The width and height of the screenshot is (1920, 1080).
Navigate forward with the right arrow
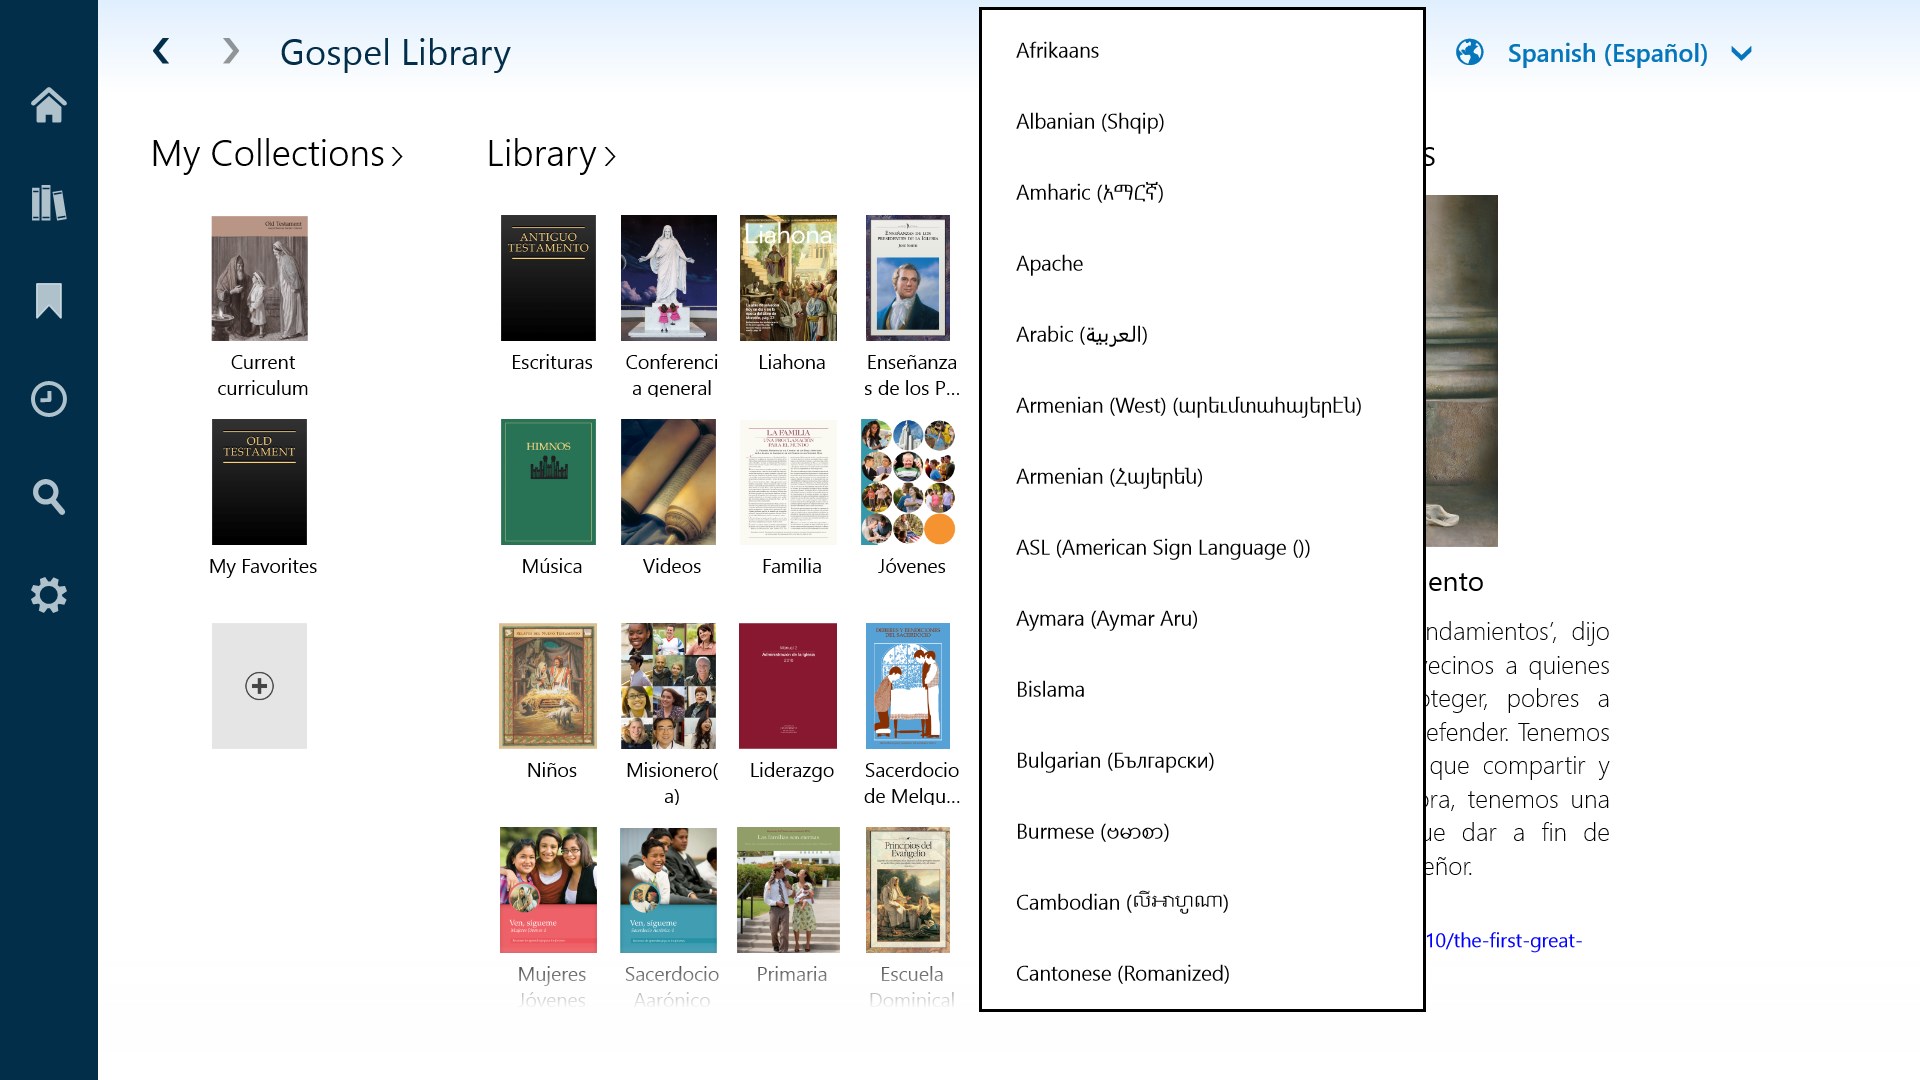(x=229, y=51)
